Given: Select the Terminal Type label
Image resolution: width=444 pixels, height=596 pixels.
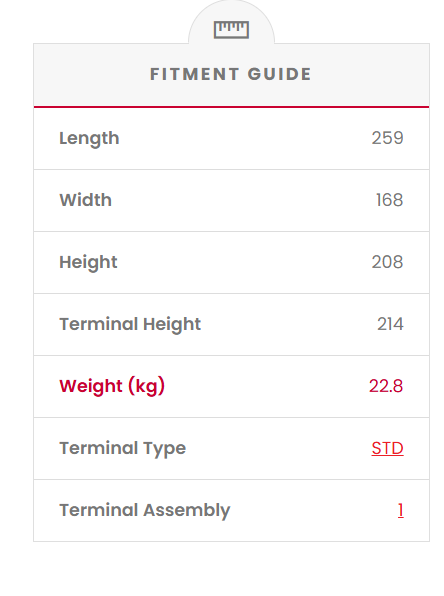Looking at the screenshot, I should pyautogui.click(x=122, y=449).
